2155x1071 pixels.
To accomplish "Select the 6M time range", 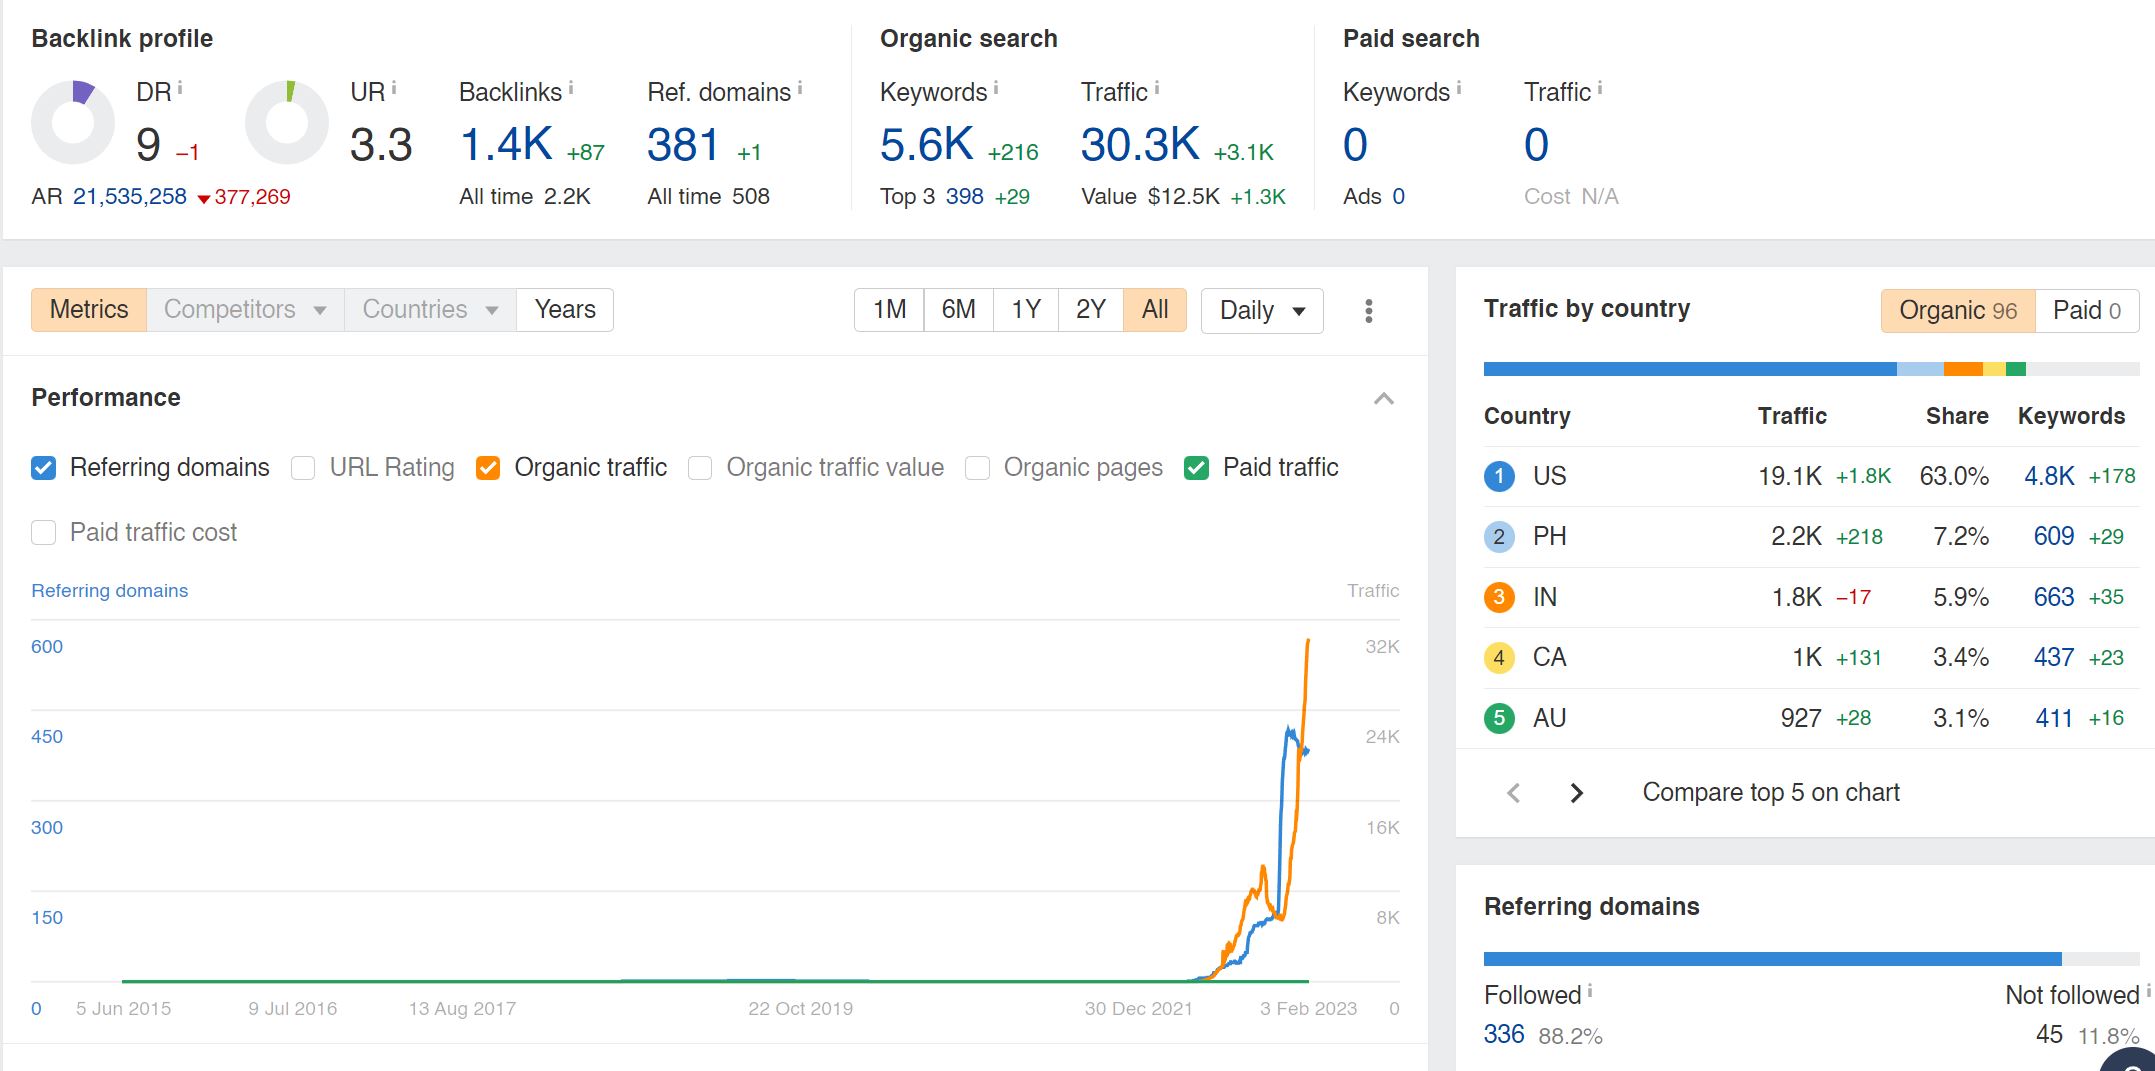I will pos(958,310).
